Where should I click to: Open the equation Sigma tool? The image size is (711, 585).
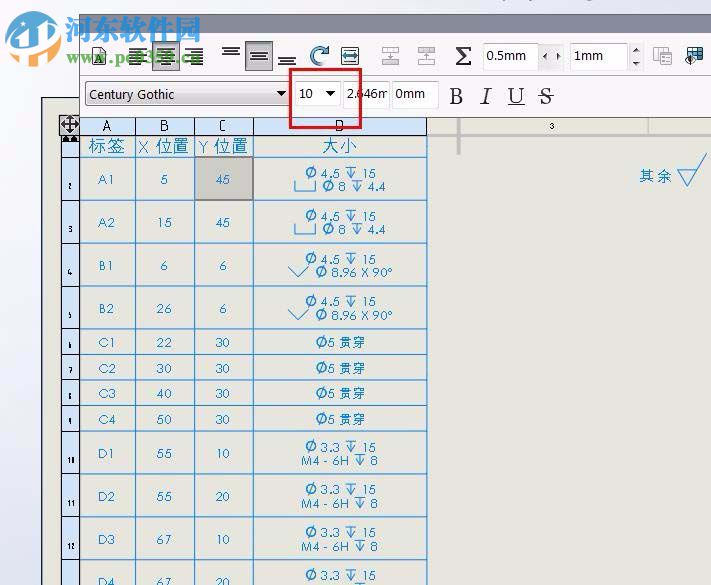tap(463, 56)
